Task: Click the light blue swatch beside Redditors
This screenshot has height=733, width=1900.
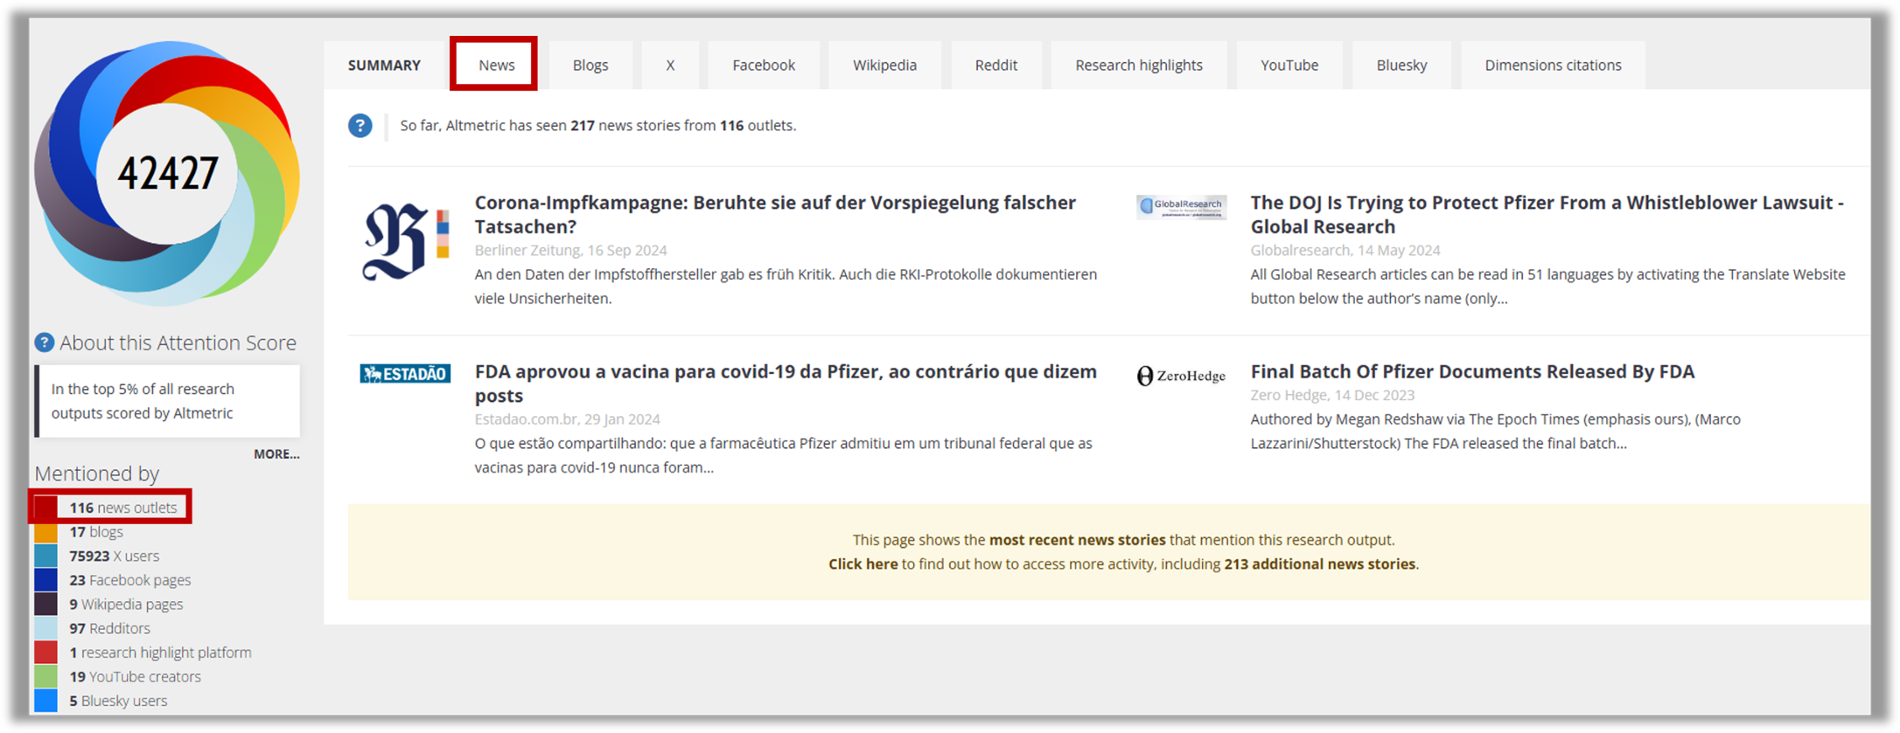Action: click(x=46, y=628)
